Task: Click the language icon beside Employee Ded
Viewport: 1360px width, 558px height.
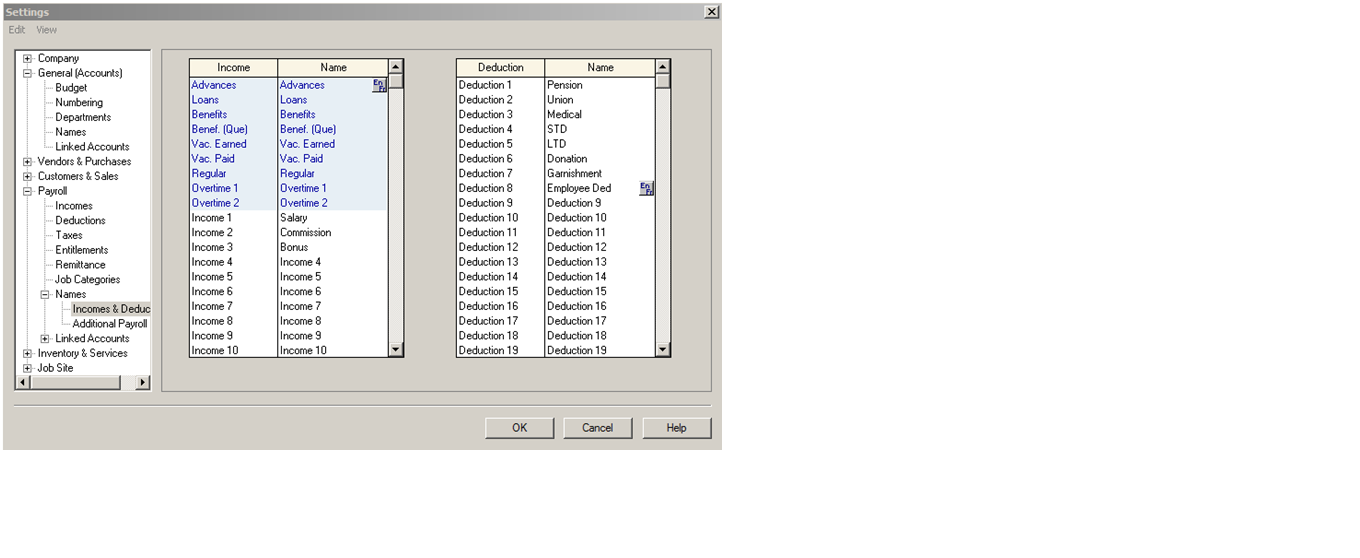Action: click(646, 188)
